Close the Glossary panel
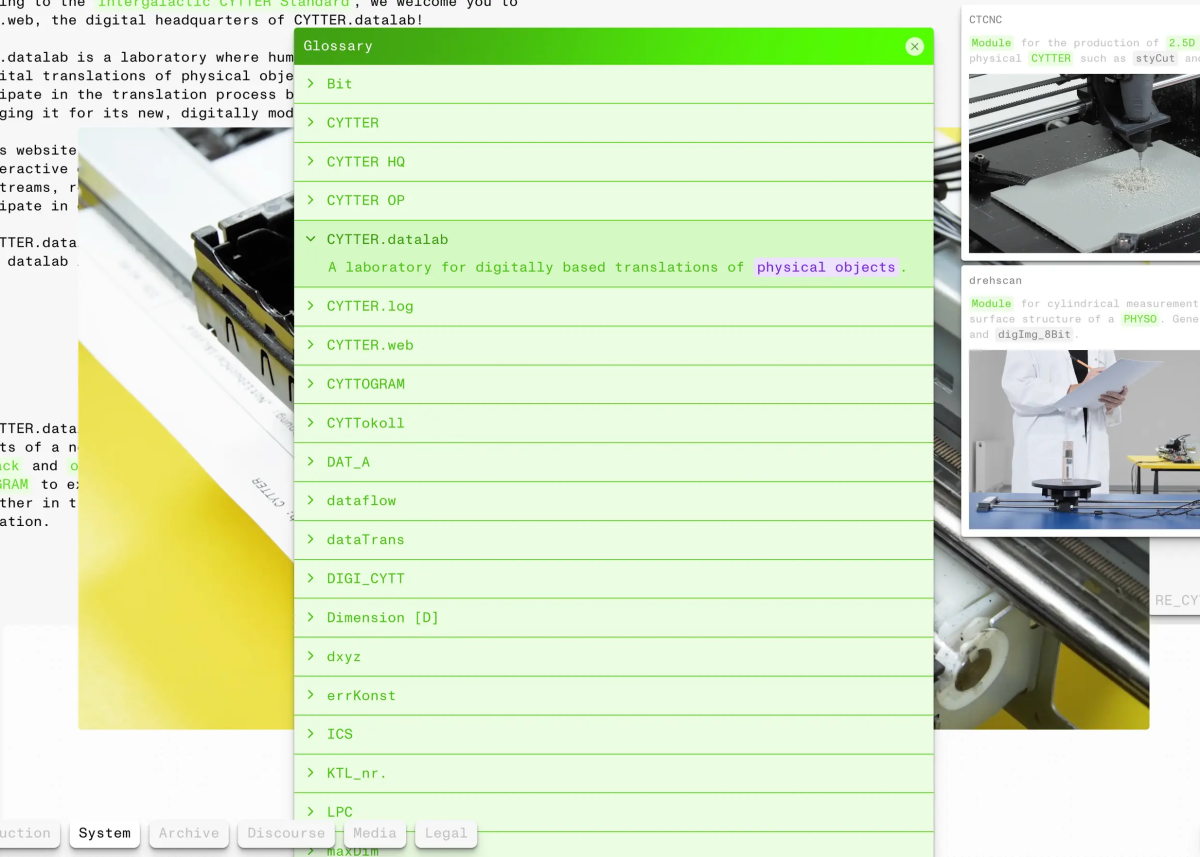 pos(914,46)
